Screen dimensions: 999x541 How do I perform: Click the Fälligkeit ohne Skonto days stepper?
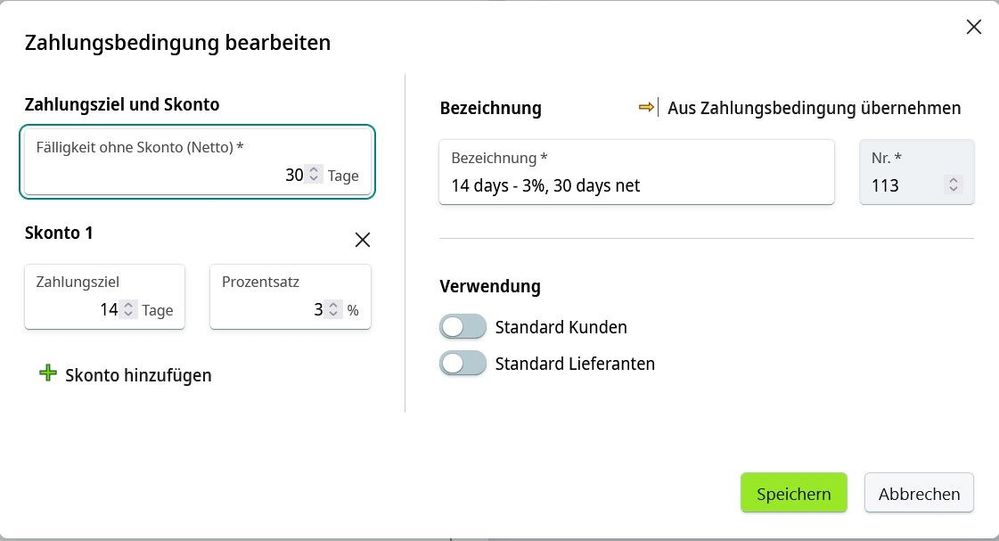pyautogui.click(x=314, y=175)
